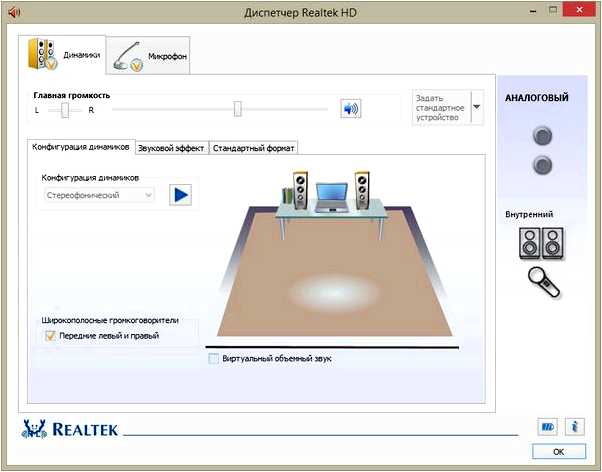Open the information icon near OK
602x472 pixels.
(574, 426)
